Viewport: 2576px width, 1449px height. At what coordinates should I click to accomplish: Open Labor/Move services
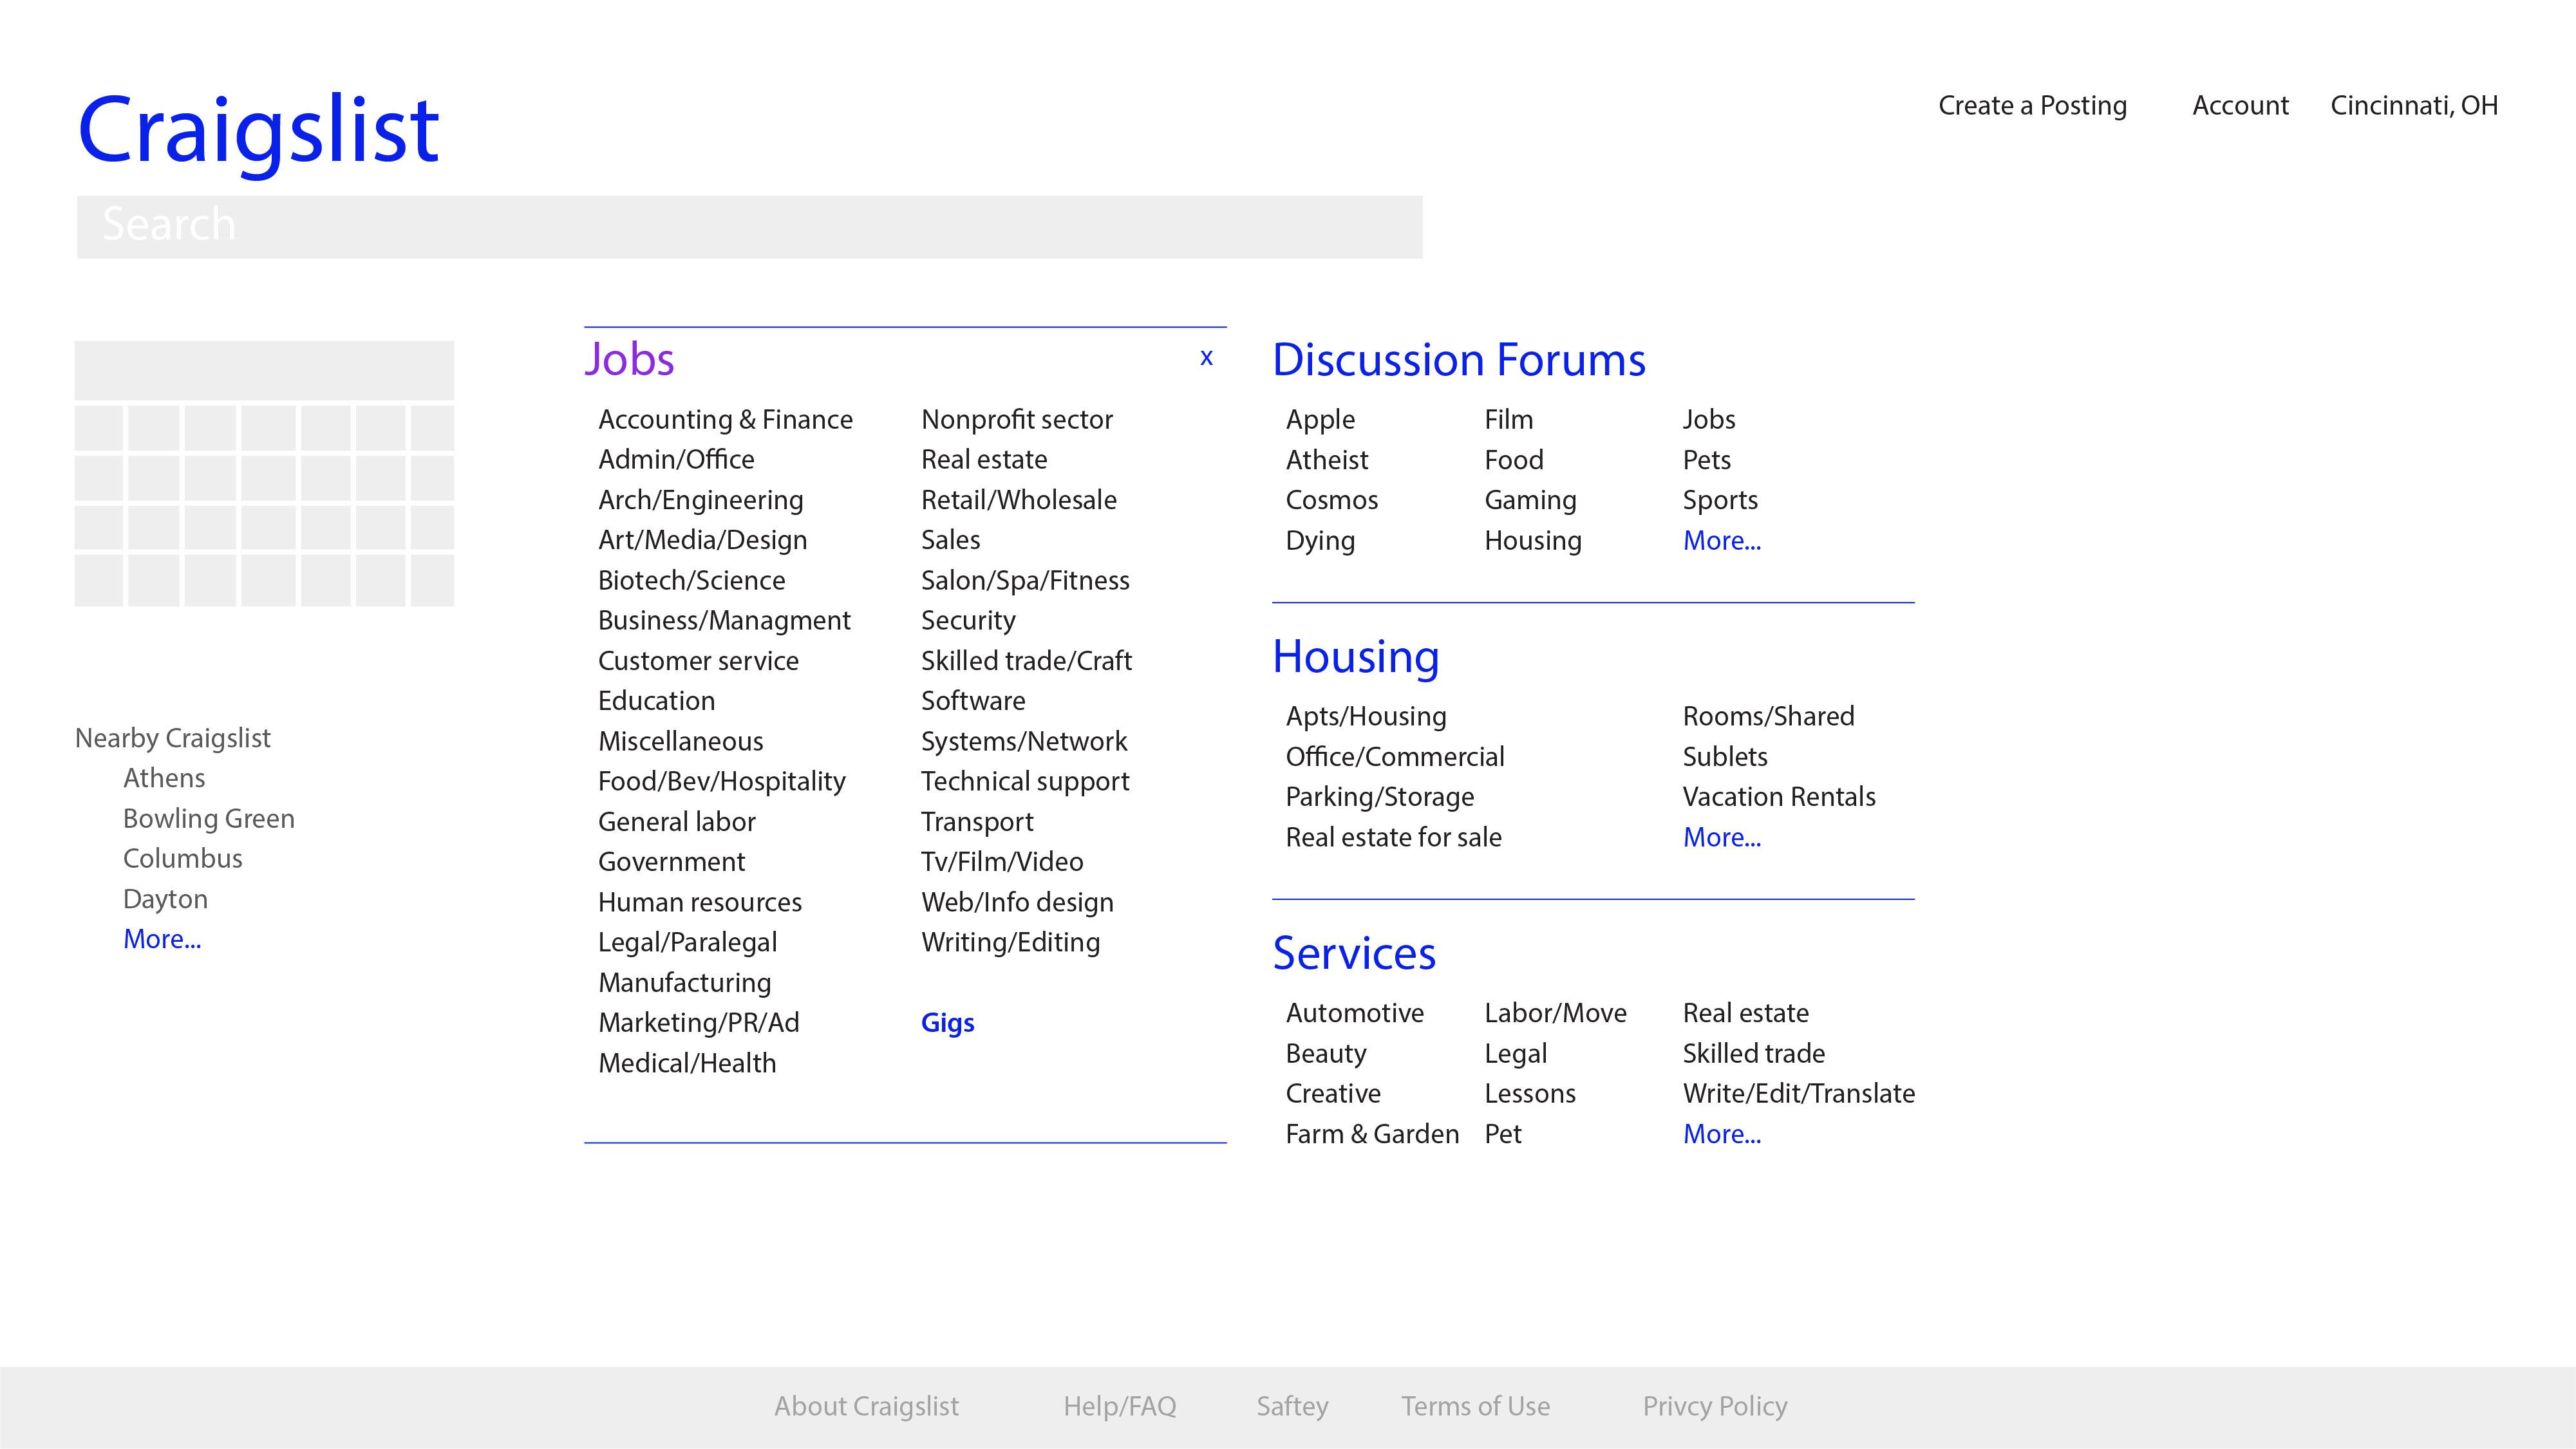coord(1555,1013)
